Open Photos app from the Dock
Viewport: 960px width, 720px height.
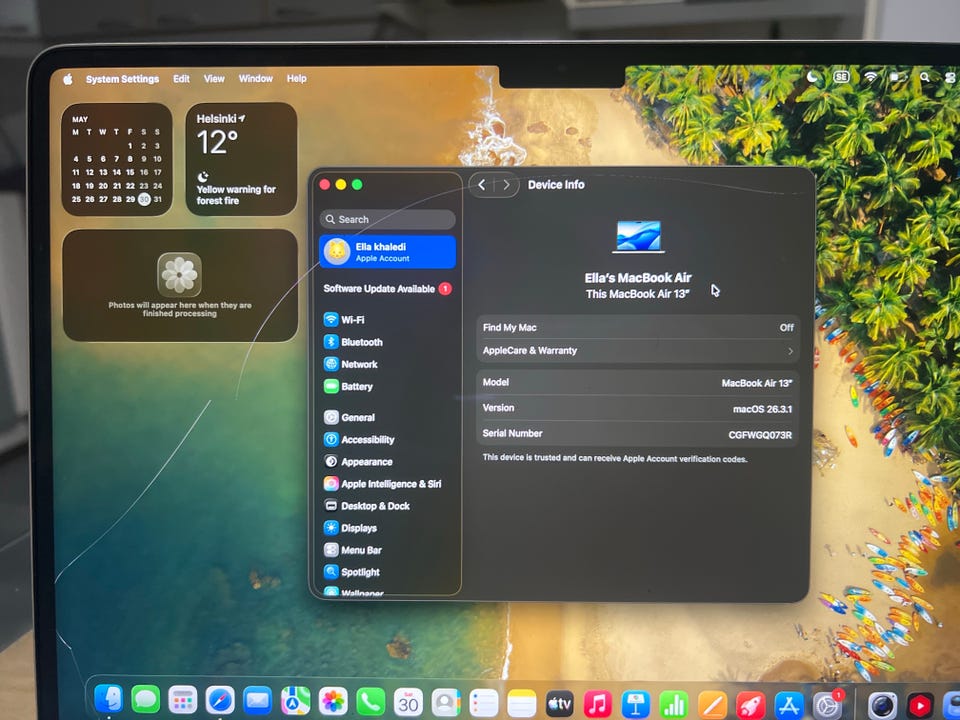(333, 702)
